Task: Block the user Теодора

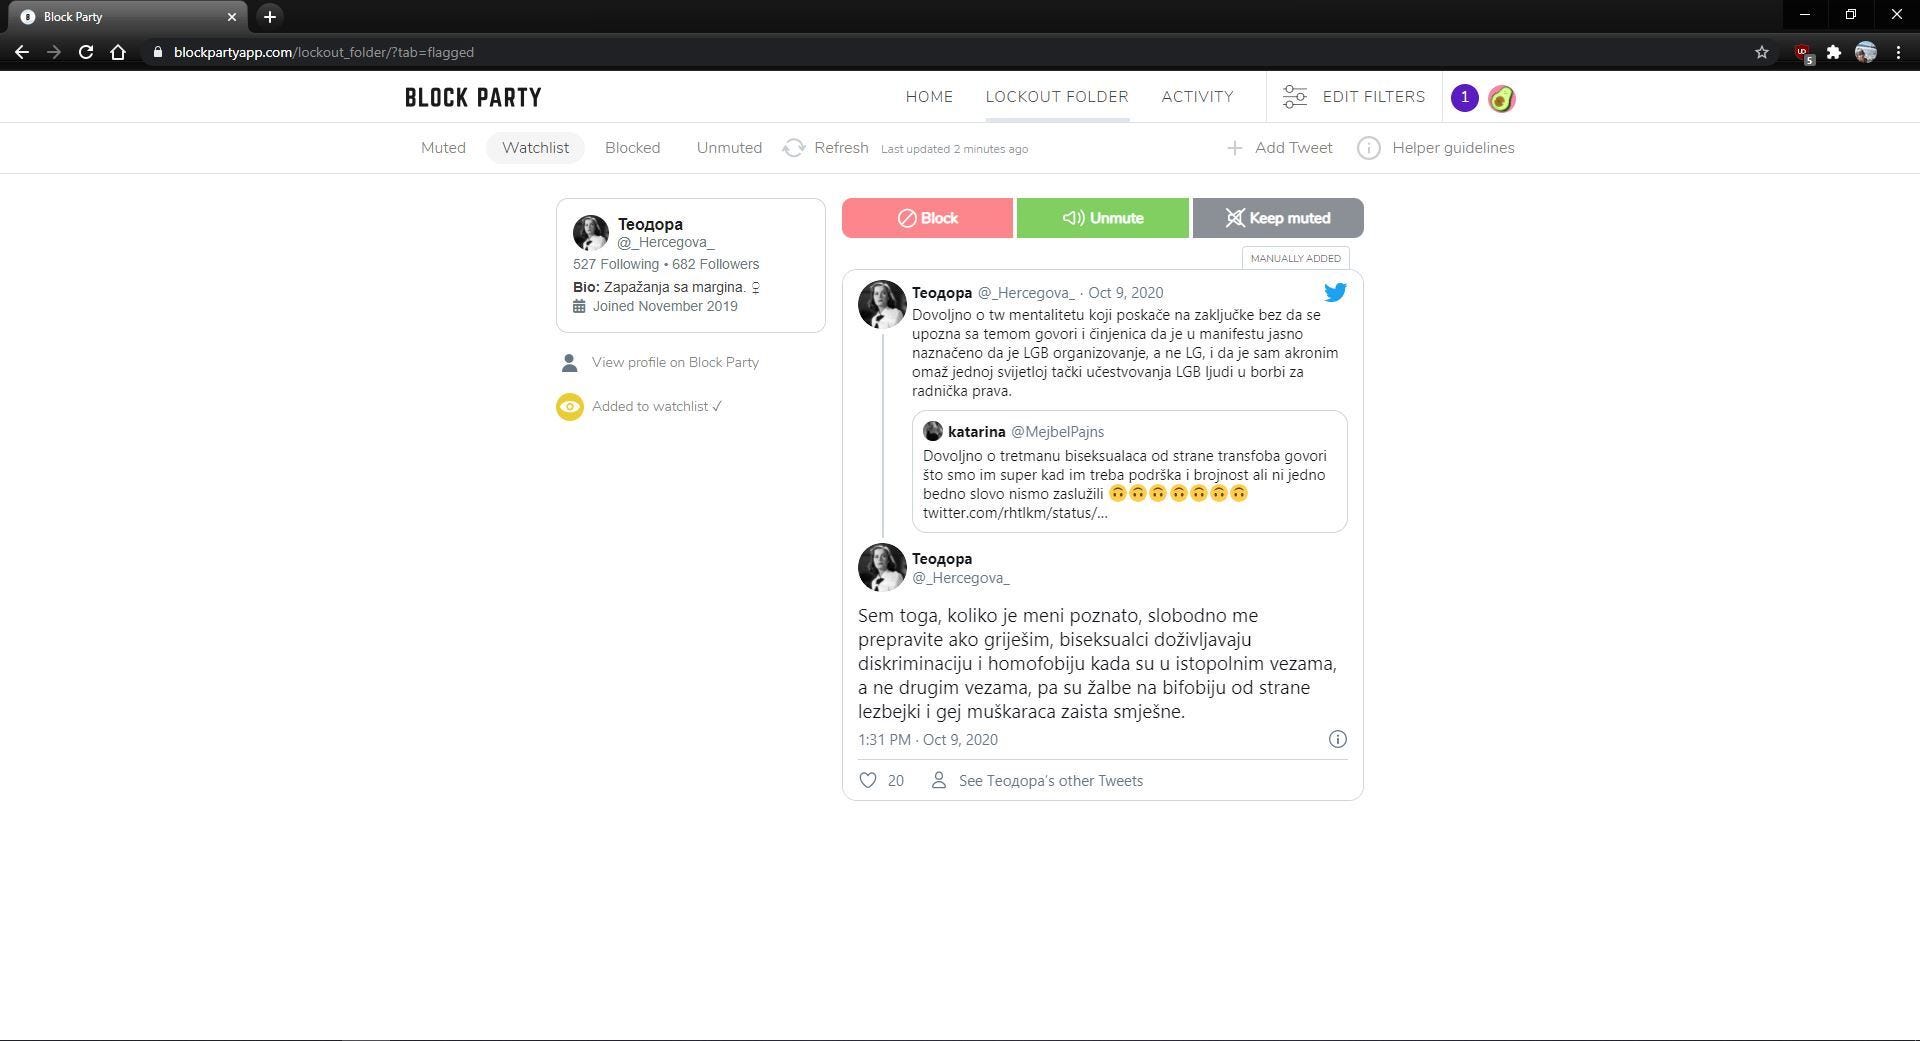Action: (927, 218)
